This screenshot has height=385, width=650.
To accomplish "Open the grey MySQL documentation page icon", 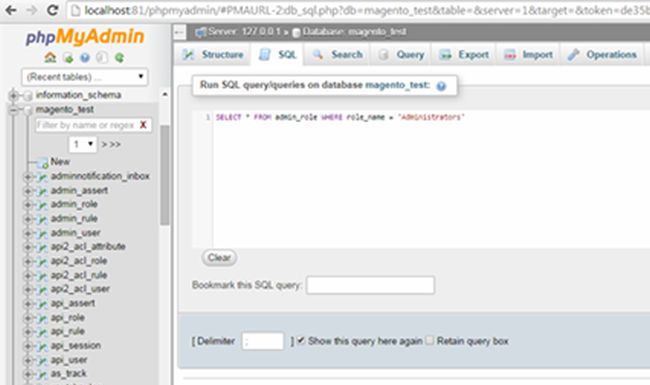I will coord(102,58).
